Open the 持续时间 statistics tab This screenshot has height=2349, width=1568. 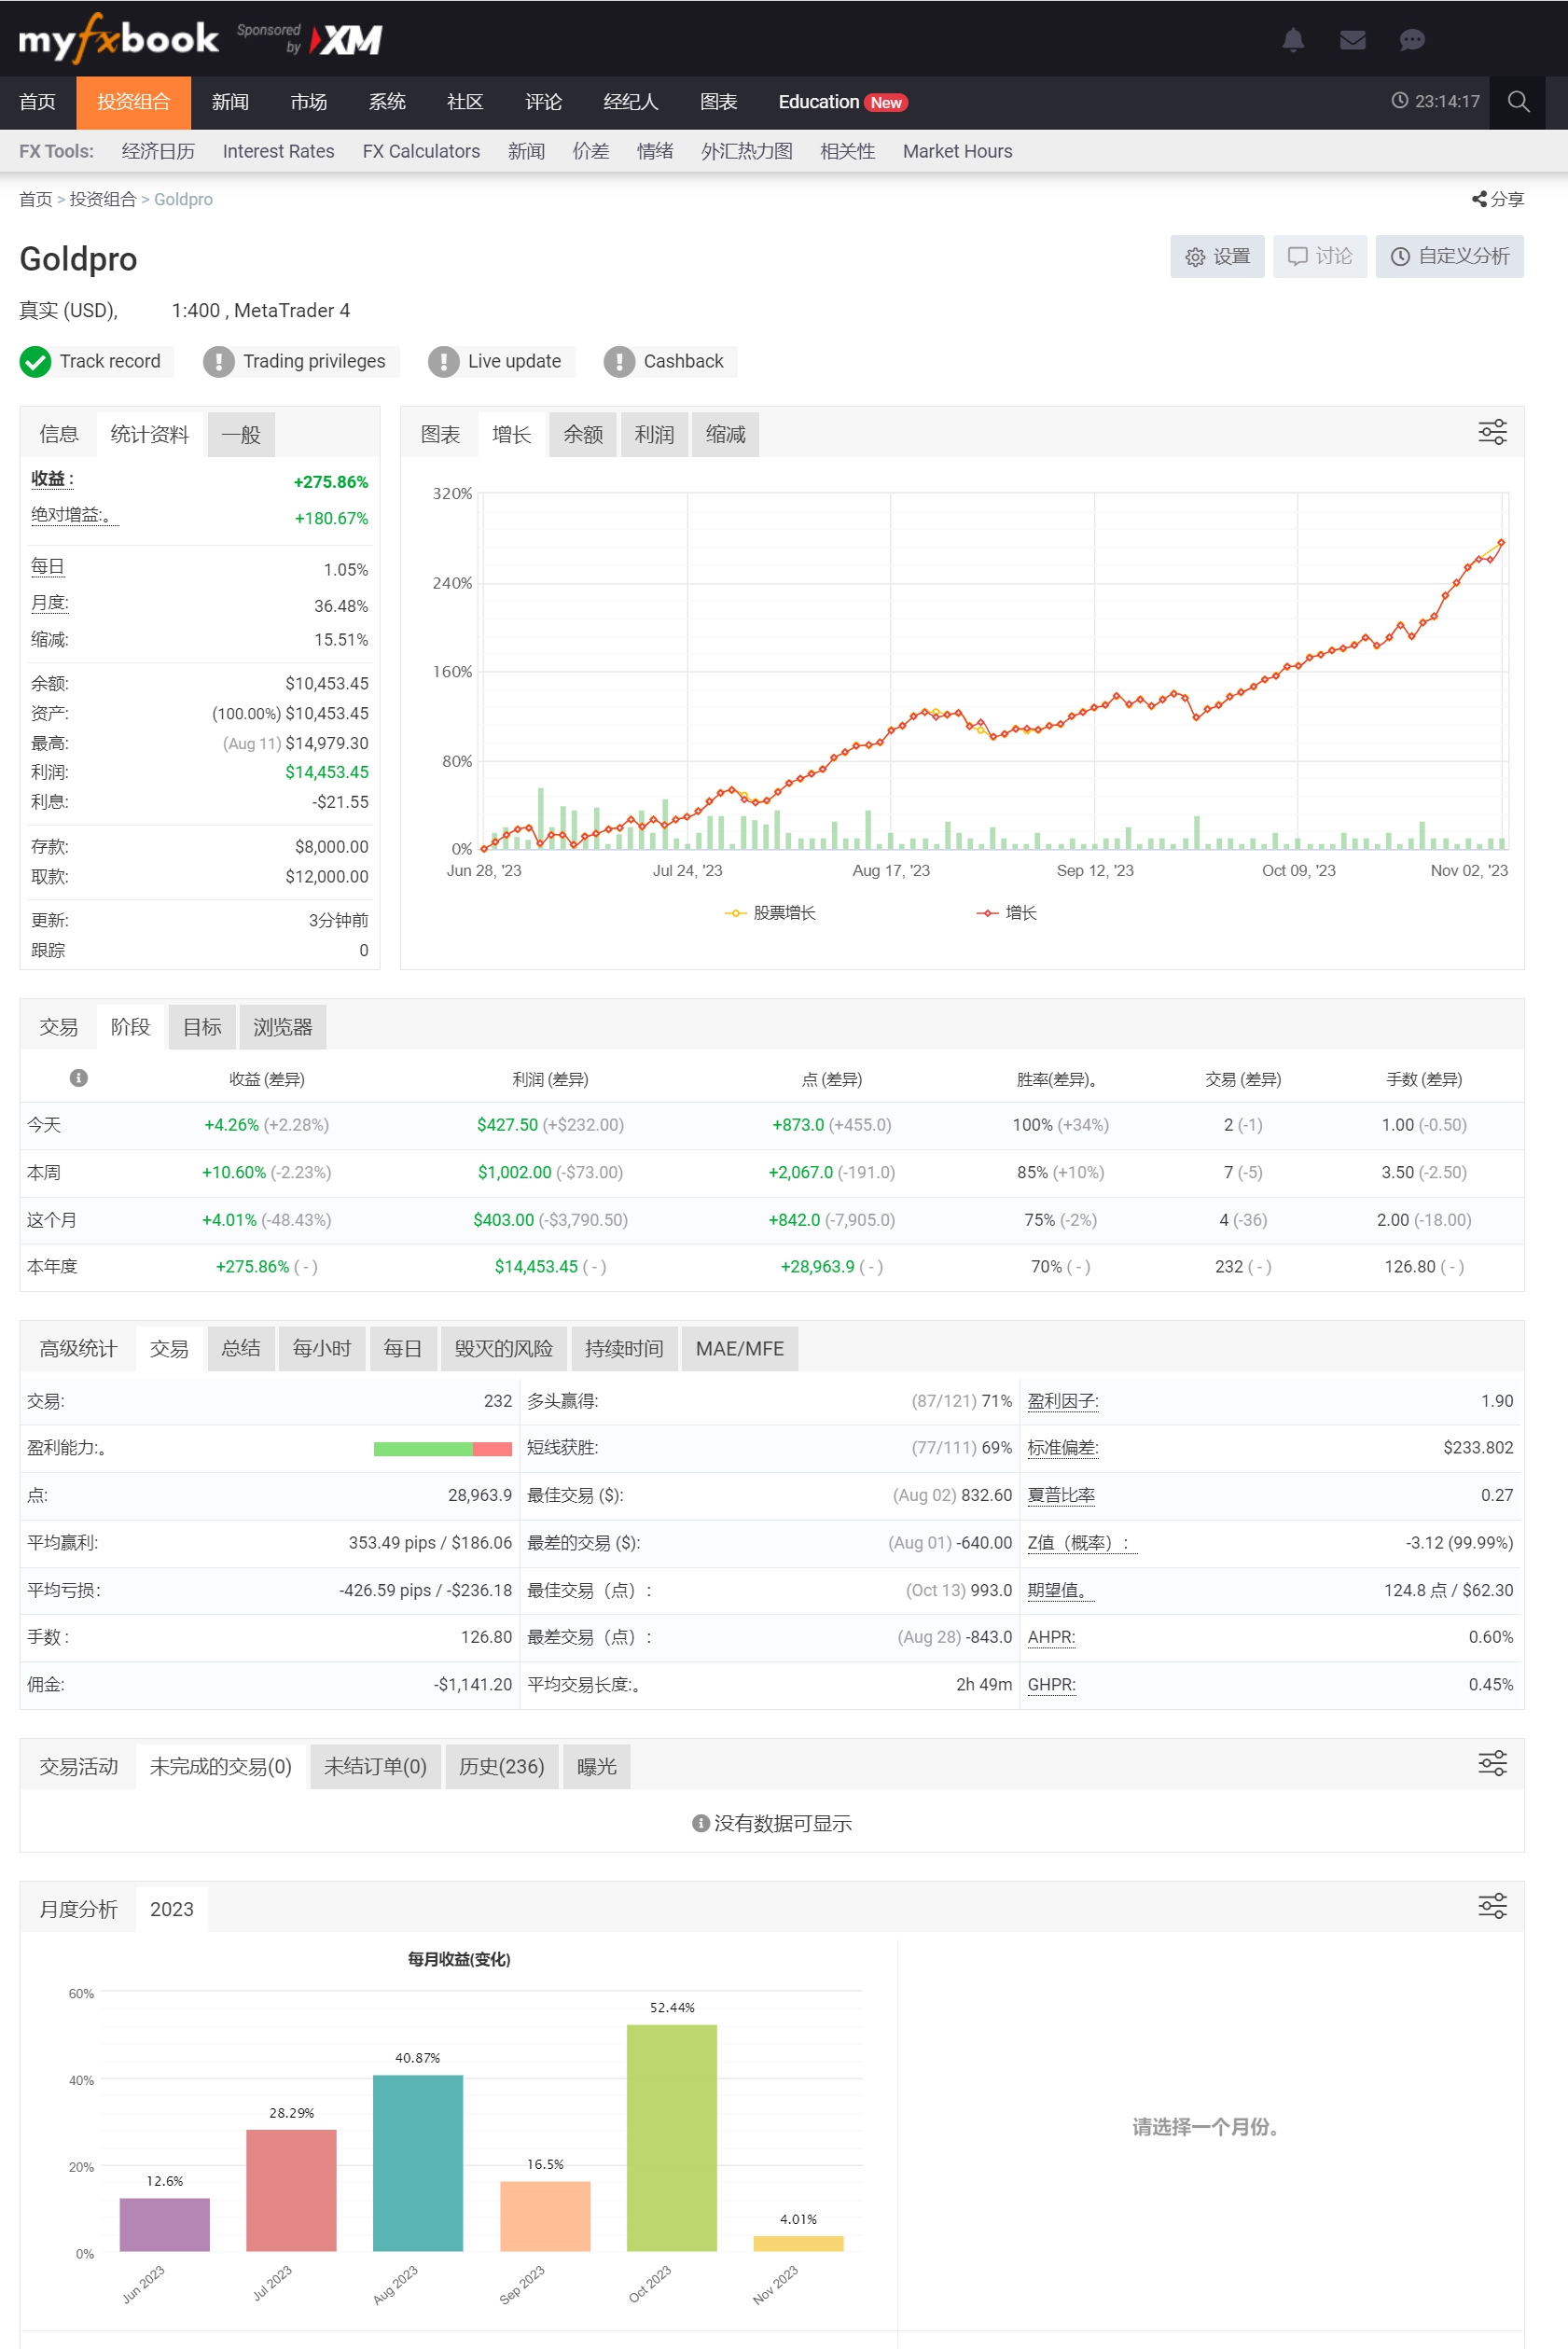tap(624, 1348)
